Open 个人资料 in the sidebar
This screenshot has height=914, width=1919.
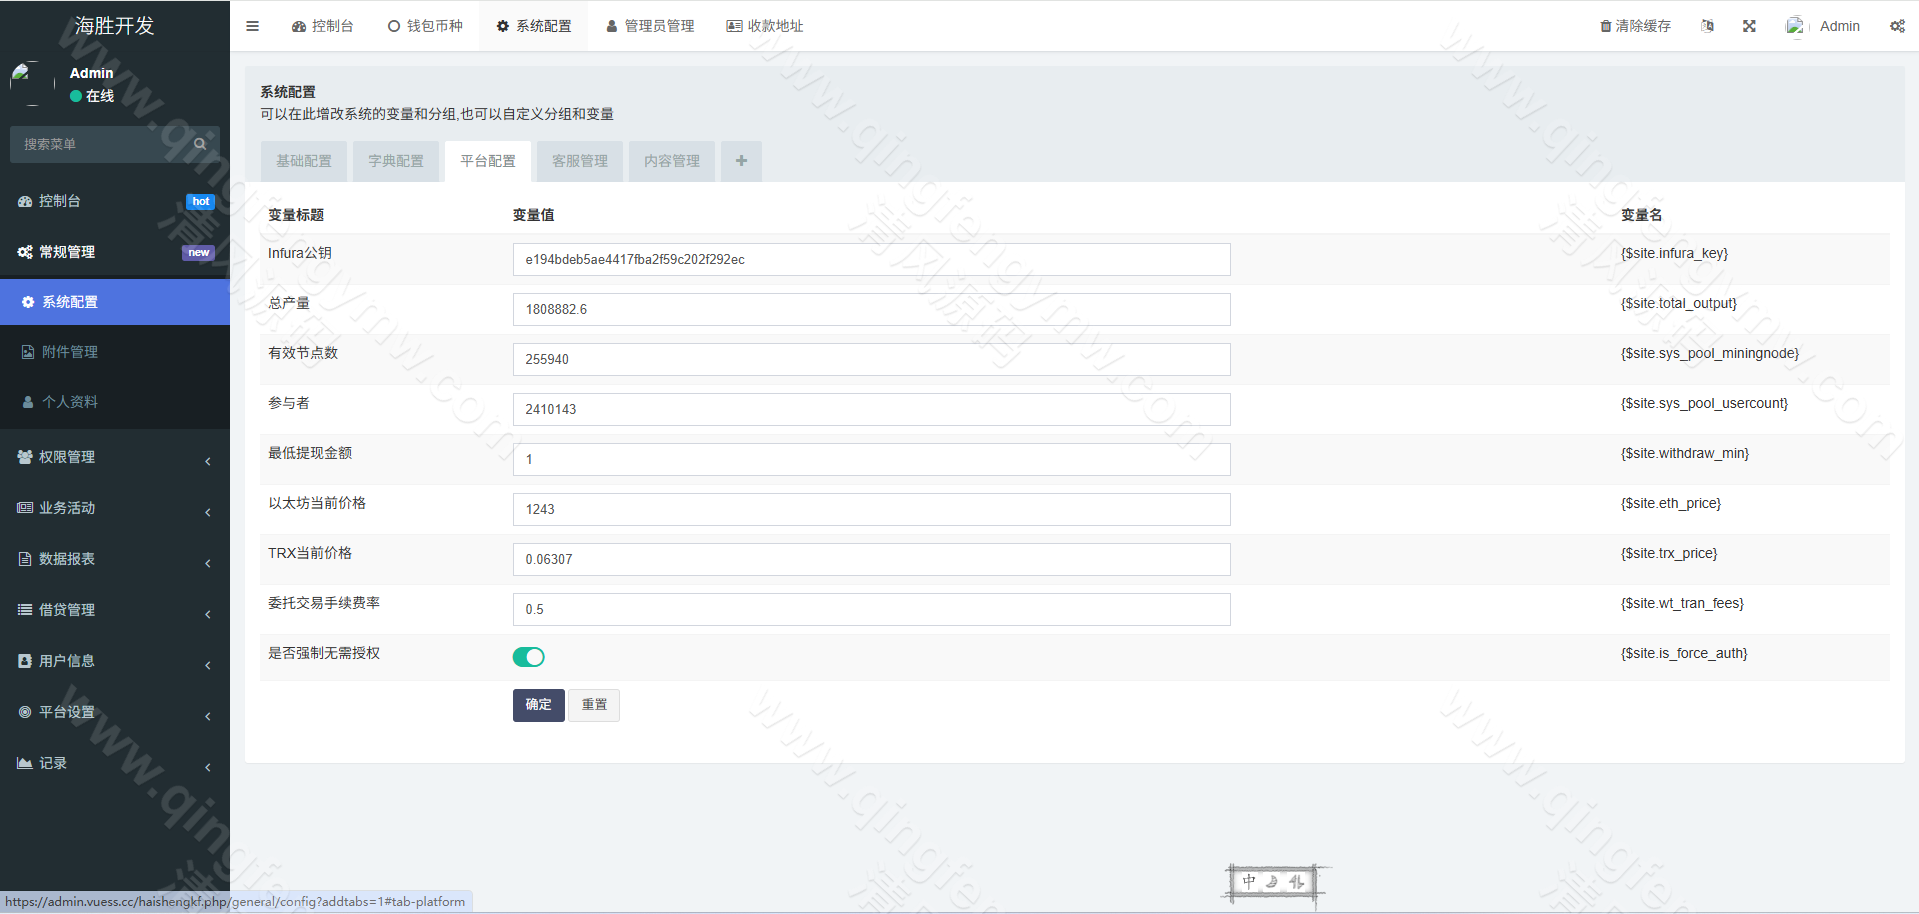click(115, 402)
